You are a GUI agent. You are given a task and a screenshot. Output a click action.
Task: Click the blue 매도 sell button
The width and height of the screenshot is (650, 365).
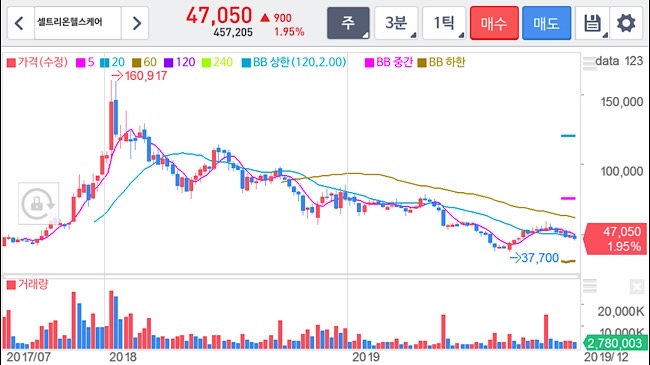[x=546, y=23]
